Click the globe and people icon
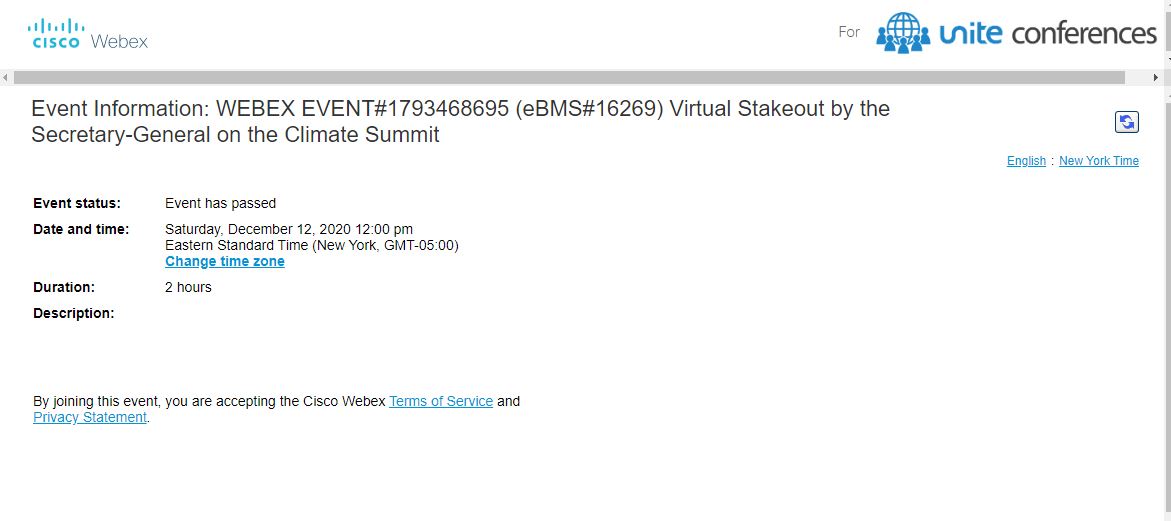1171x521 pixels. [x=903, y=33]
